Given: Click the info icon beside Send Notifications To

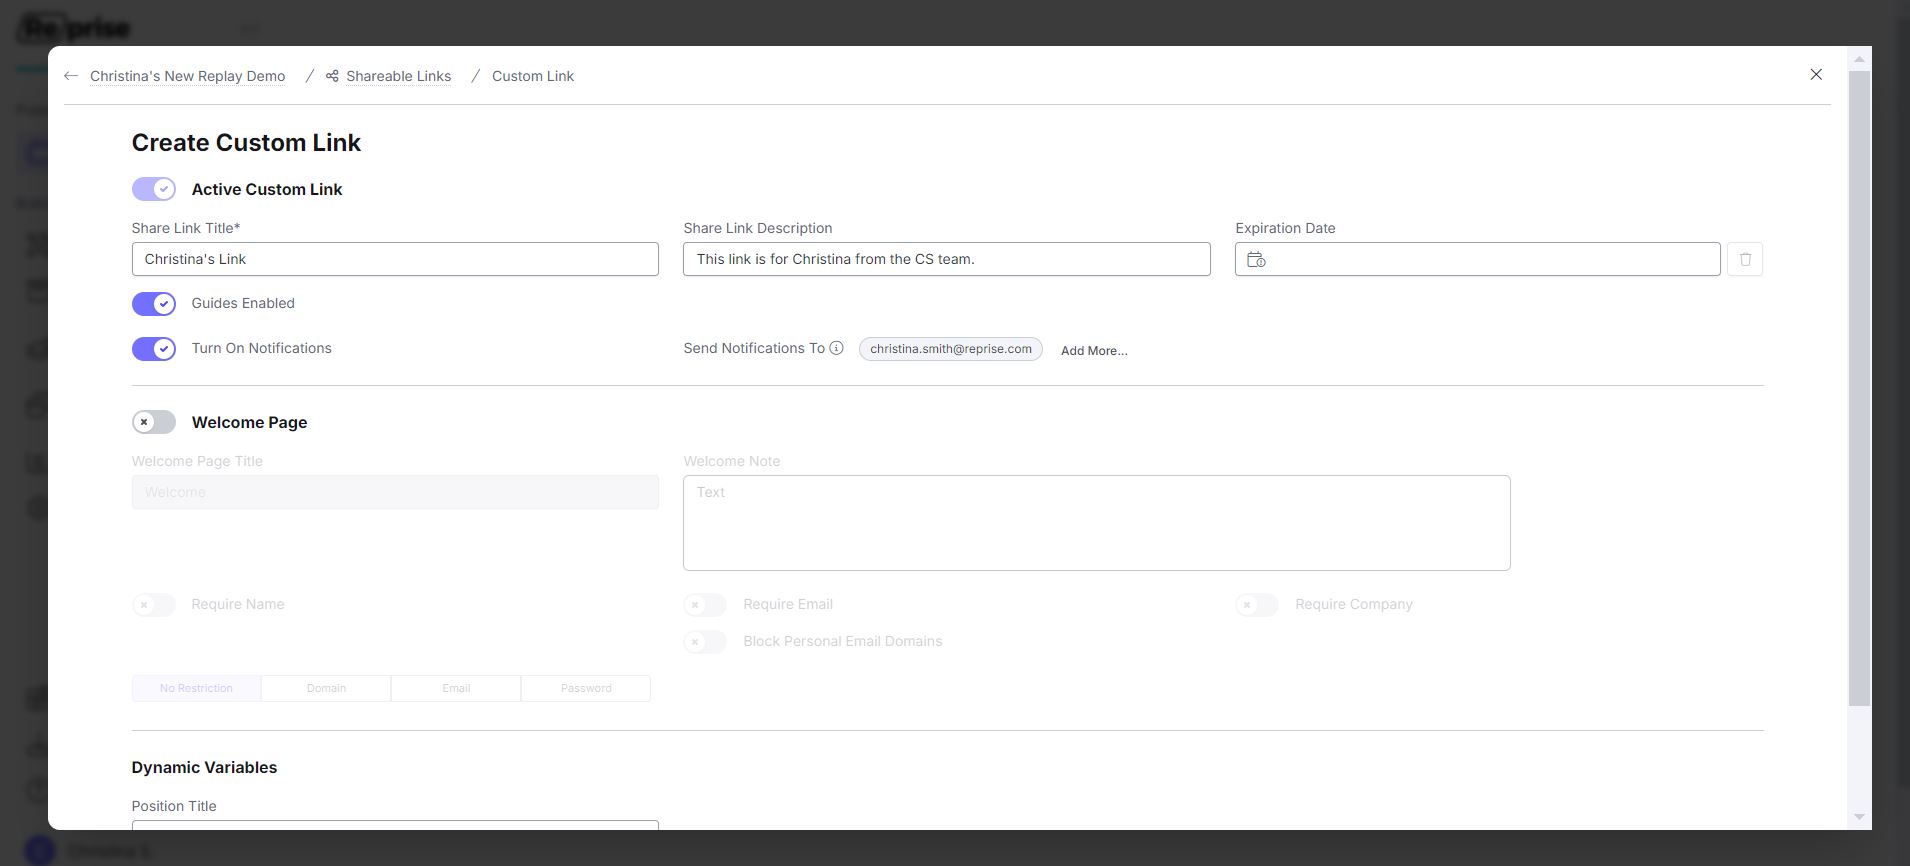Looking at the screenshot, I should tap(836, 348).
